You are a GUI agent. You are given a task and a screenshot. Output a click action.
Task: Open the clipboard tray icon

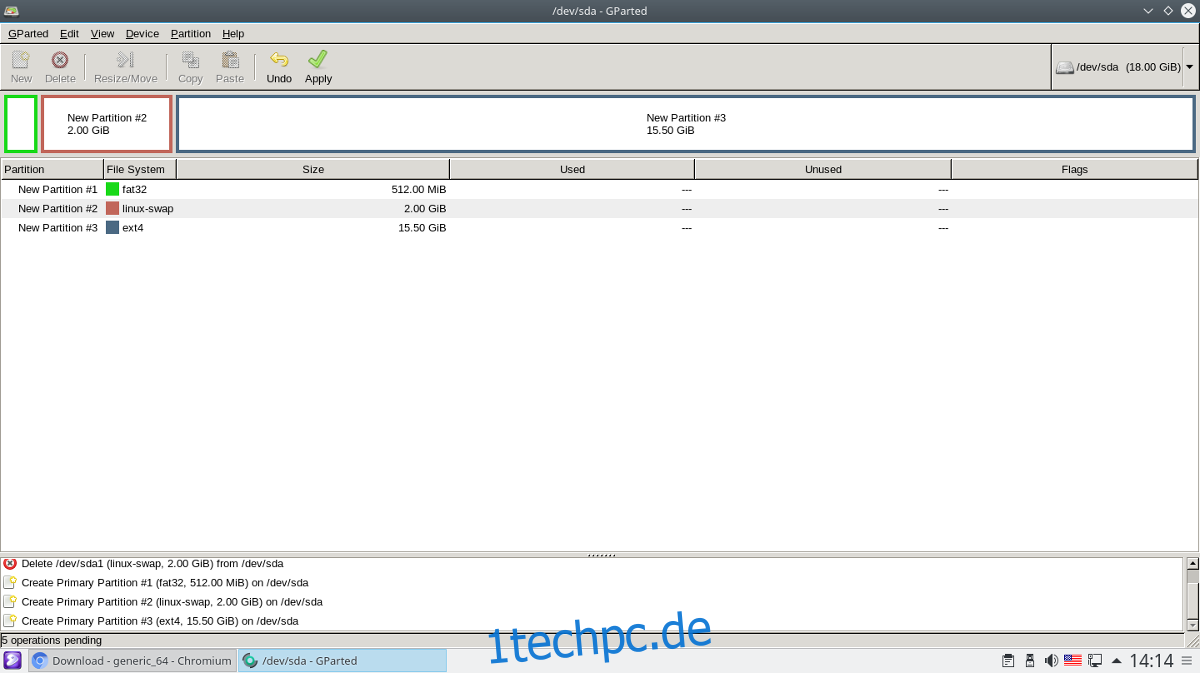click(1008, 660)
